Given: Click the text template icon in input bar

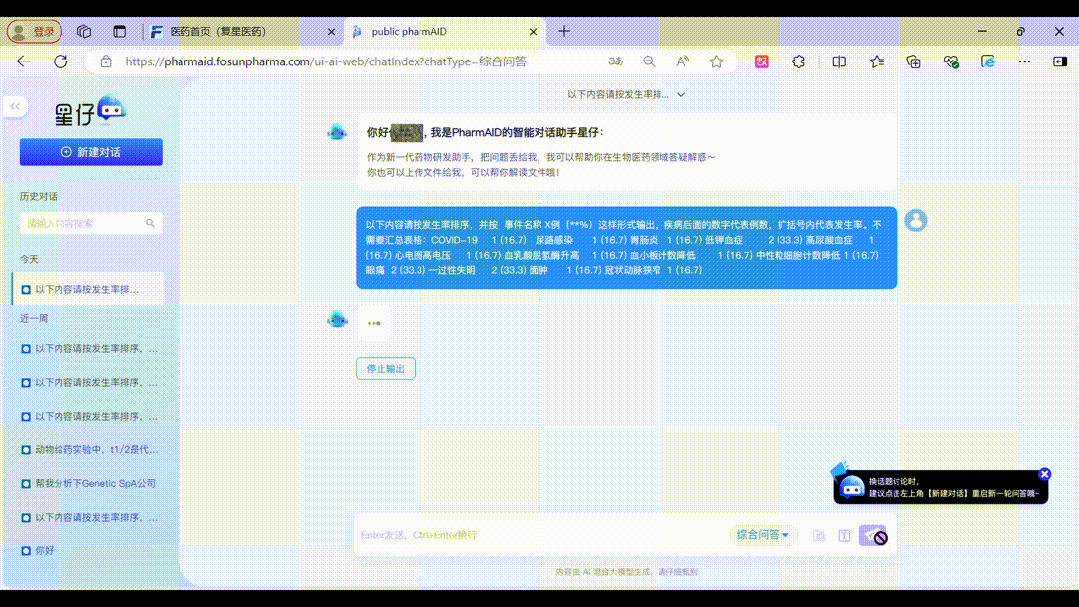Looking at the screenshot, I should point(844,536).
